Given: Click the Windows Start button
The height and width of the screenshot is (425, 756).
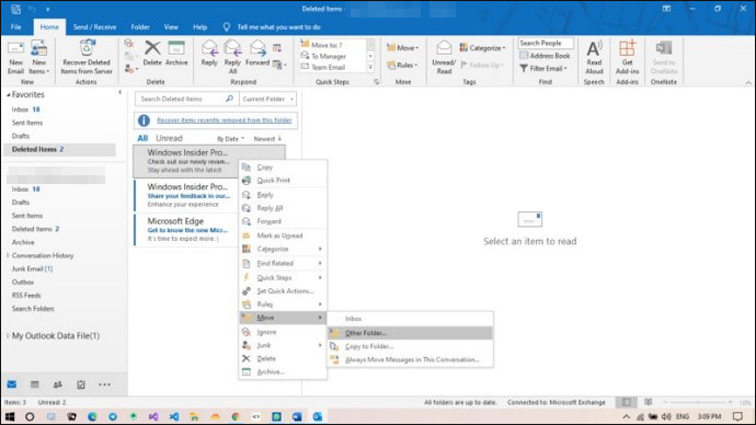Looking at the screenshot, I should pos(10,416).
